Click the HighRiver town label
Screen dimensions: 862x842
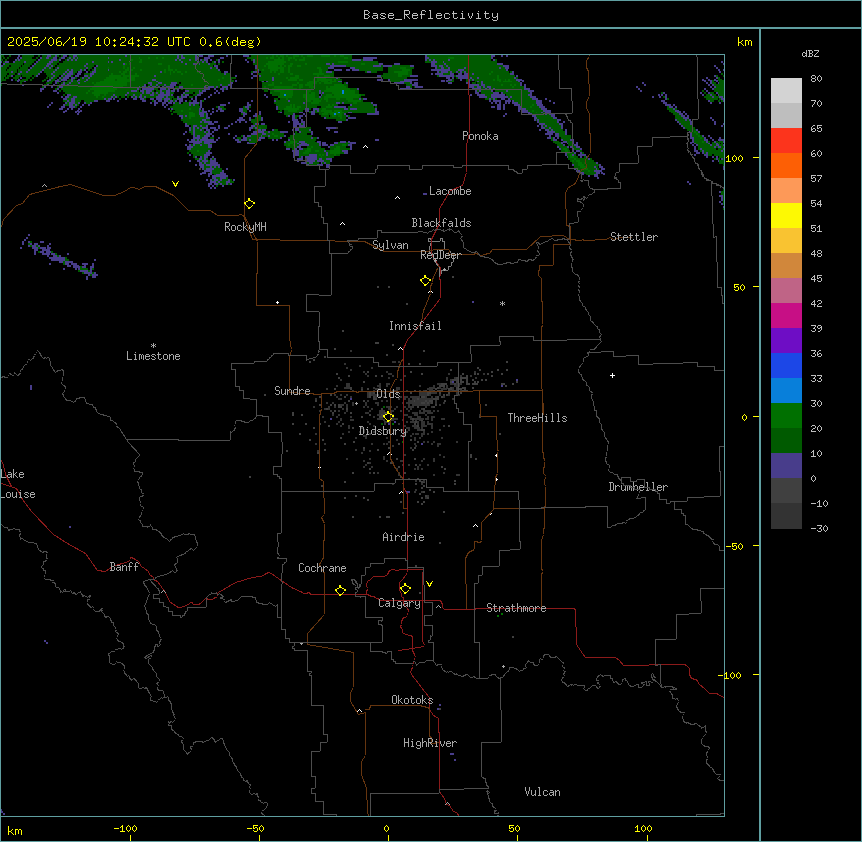(430, 743)
